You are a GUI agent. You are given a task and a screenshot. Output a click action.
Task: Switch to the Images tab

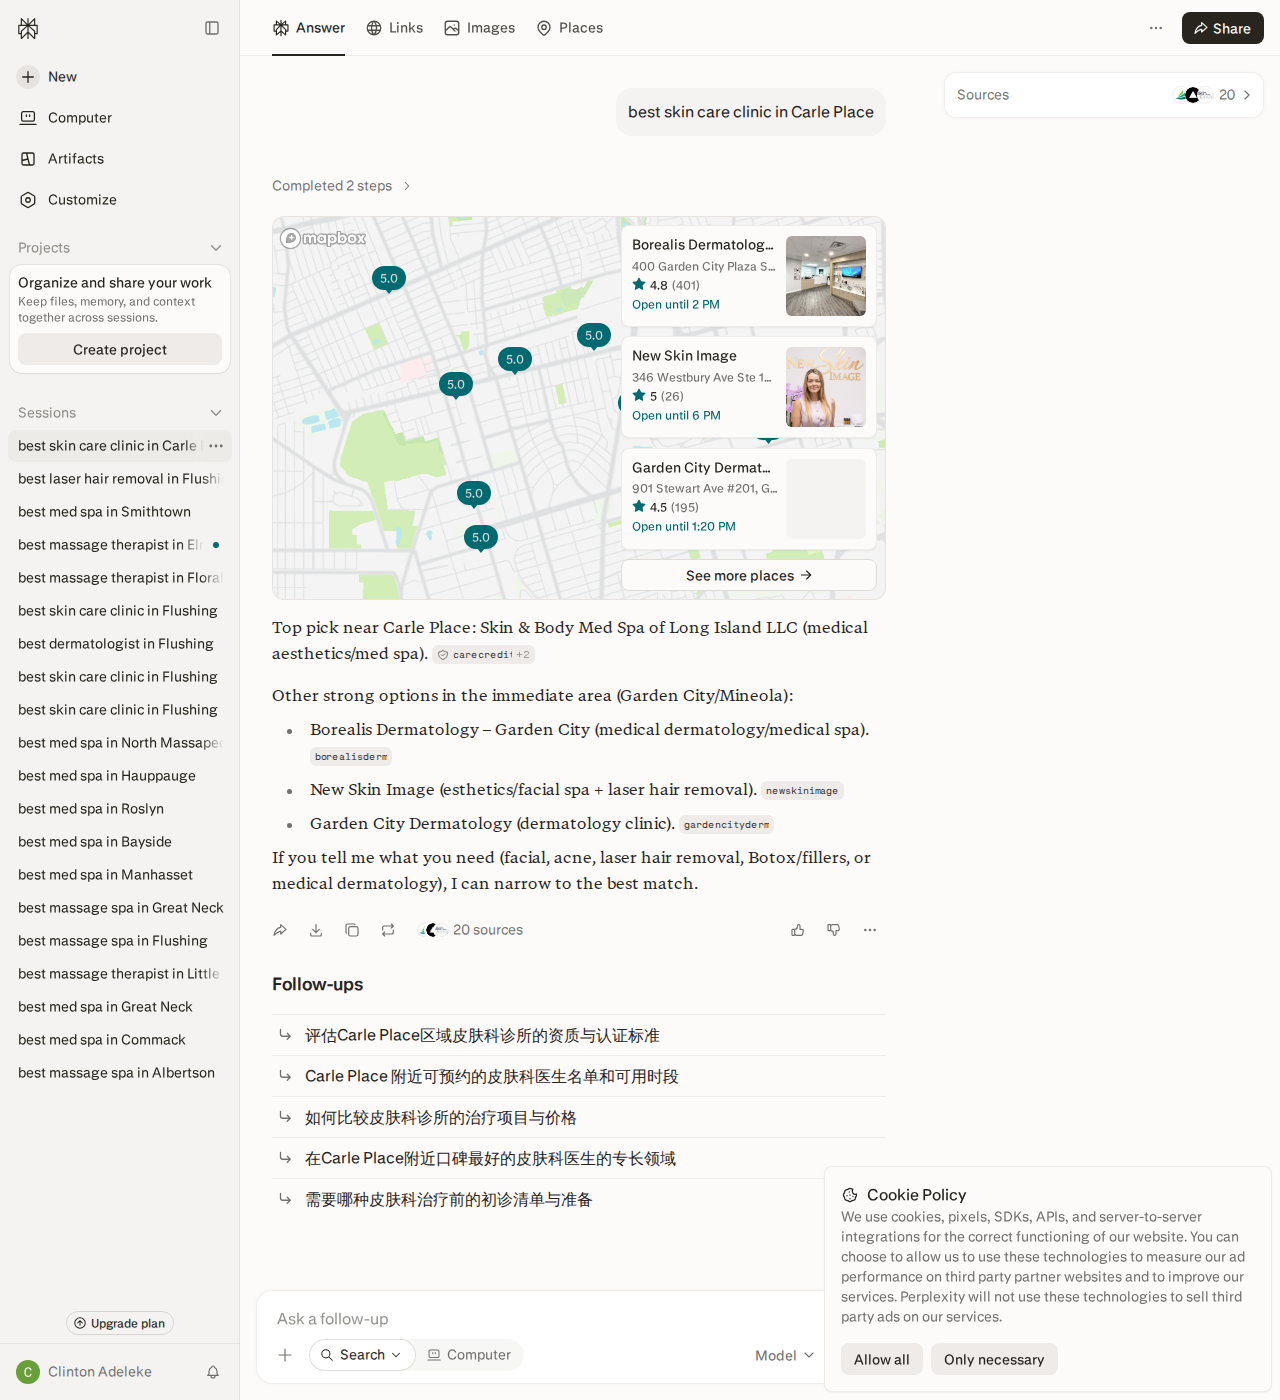tap(480, 28)
